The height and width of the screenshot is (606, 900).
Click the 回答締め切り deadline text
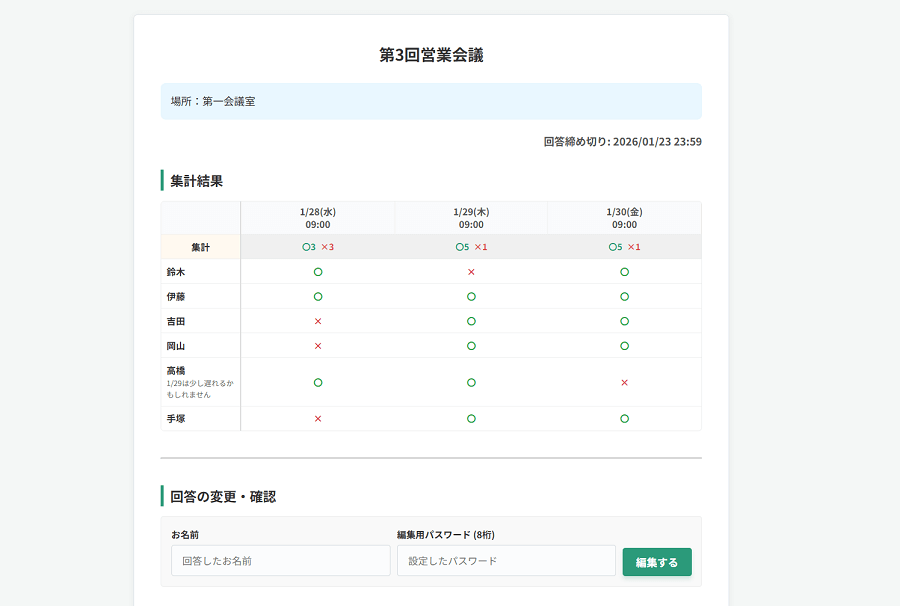pyautogui.click(x=622, y=142)
